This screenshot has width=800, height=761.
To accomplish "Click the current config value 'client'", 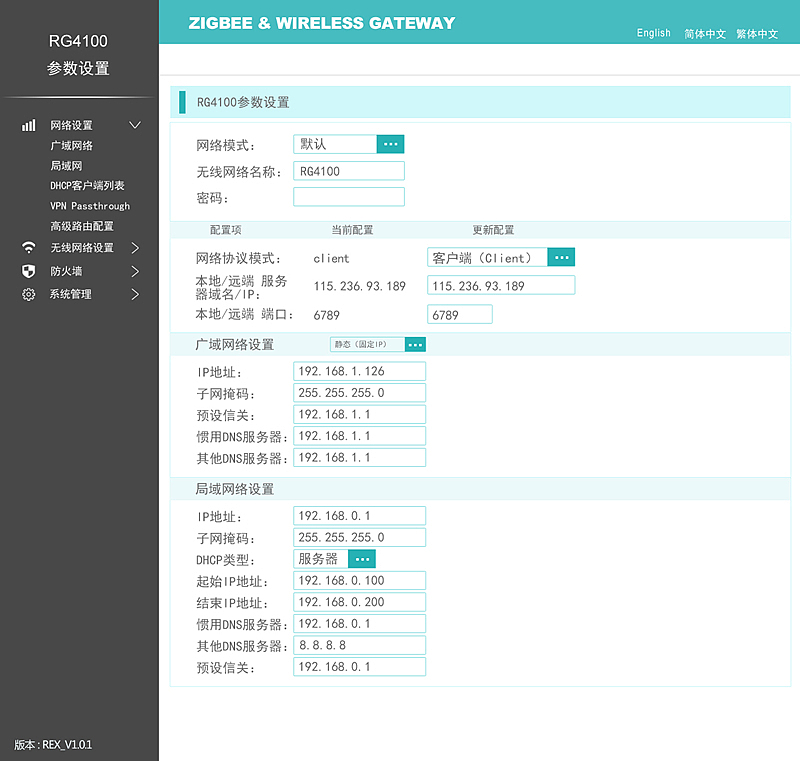I will tap(331, 259).
